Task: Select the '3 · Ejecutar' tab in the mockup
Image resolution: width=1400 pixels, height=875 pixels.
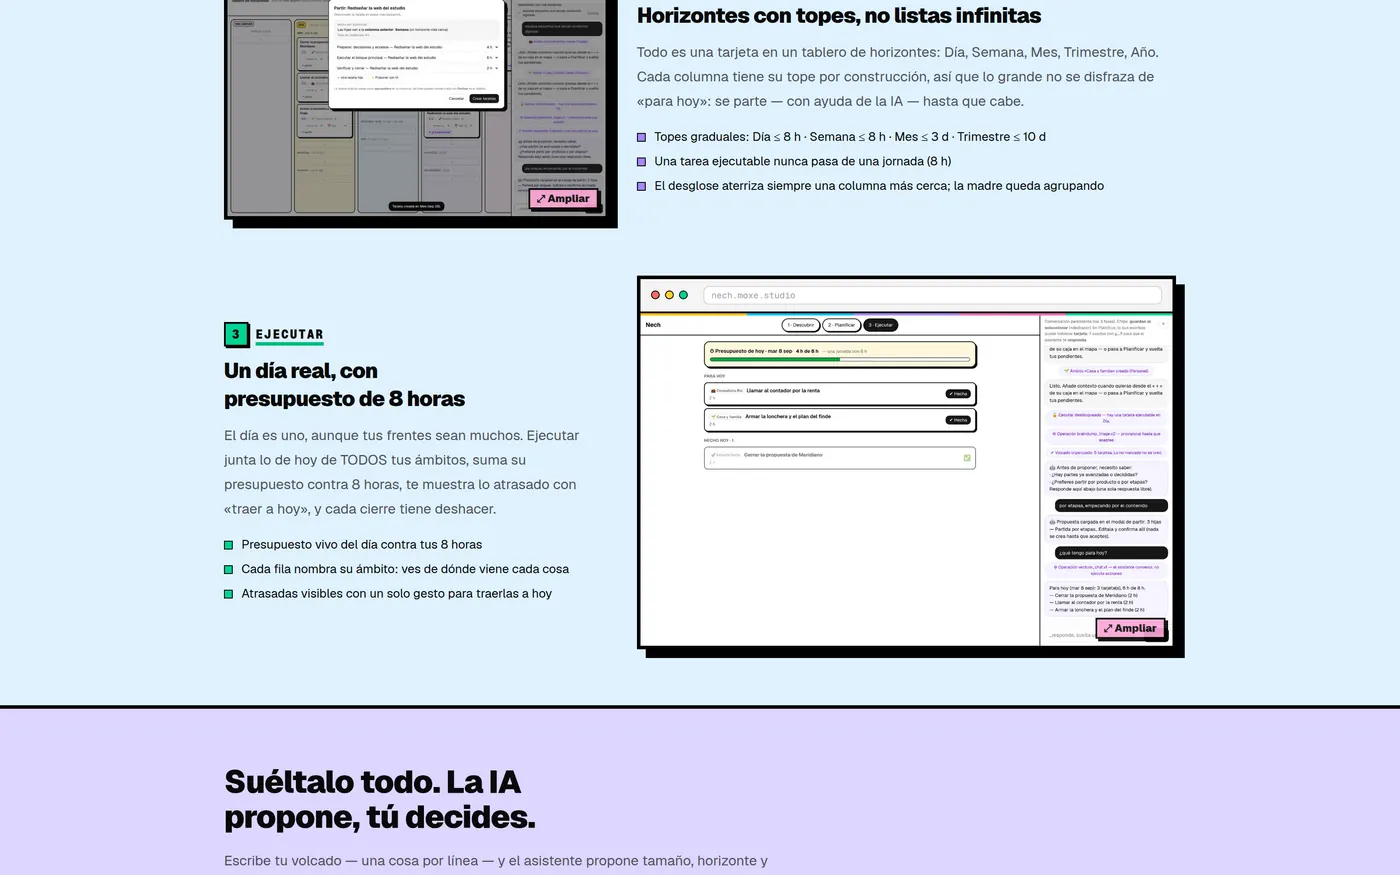Action: click(881, 325)
